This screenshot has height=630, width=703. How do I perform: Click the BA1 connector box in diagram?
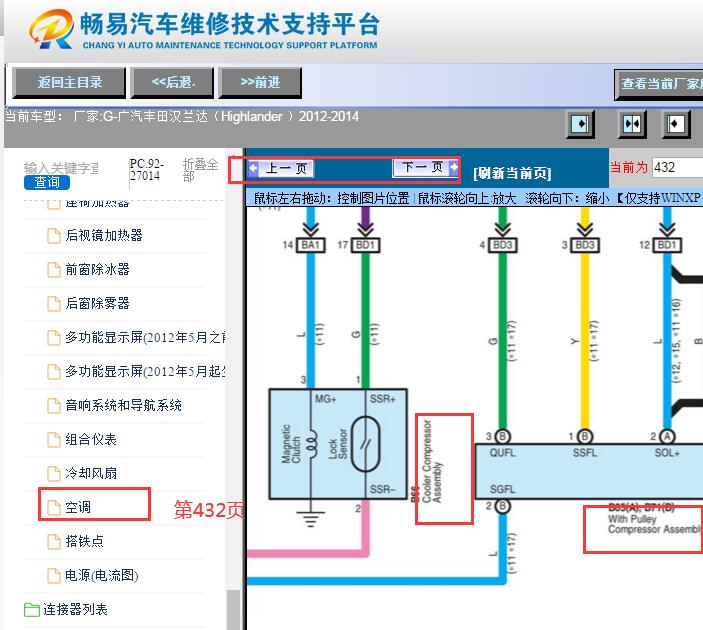310,245
